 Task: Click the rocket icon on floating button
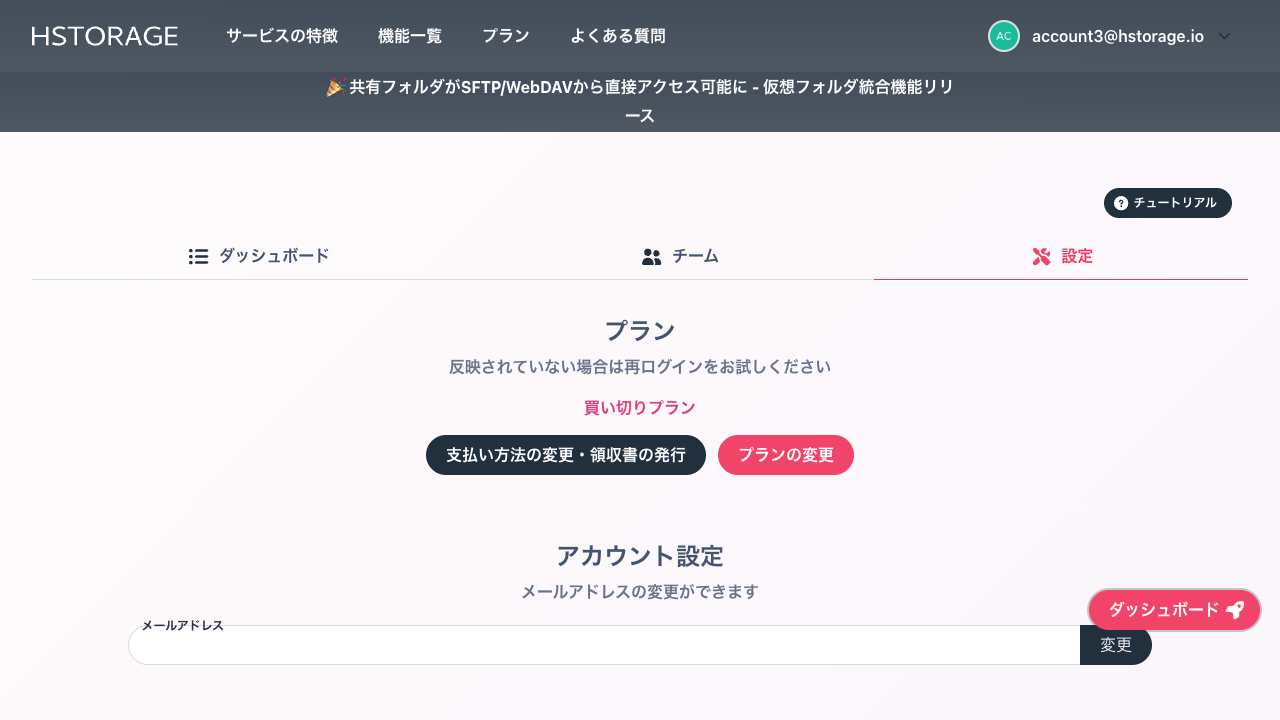tap(1235, 610)
